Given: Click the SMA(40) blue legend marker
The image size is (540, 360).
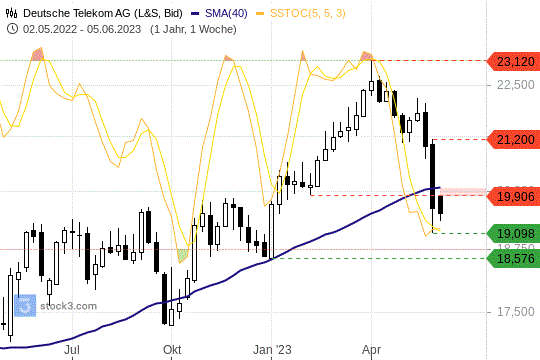Looking at the screenshot, I should (x=195, y=14).
